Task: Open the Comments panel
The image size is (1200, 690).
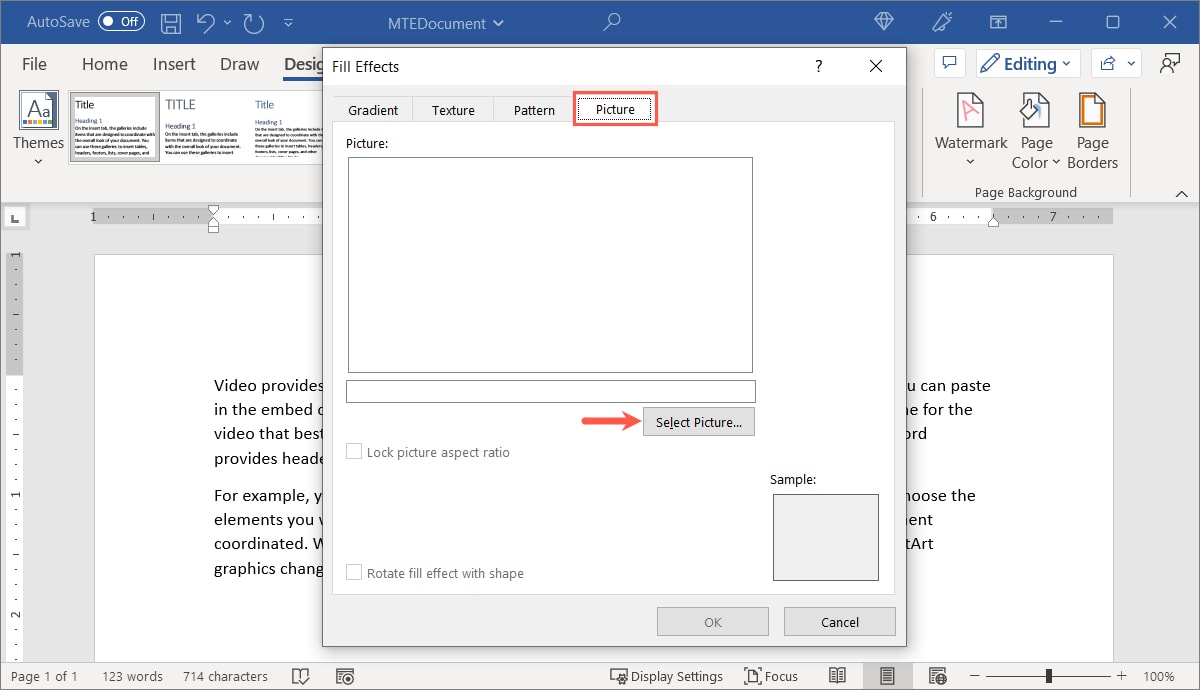Action: pos(949,63)
